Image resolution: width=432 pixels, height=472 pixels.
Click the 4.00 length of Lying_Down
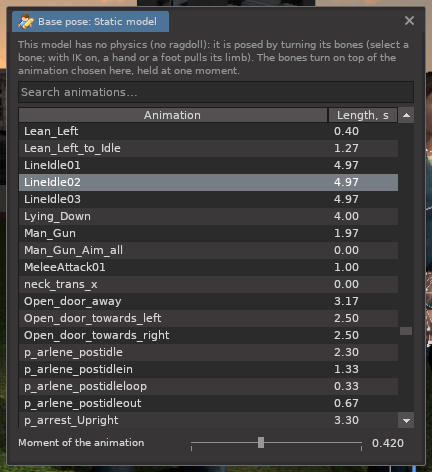click(346, 216)
